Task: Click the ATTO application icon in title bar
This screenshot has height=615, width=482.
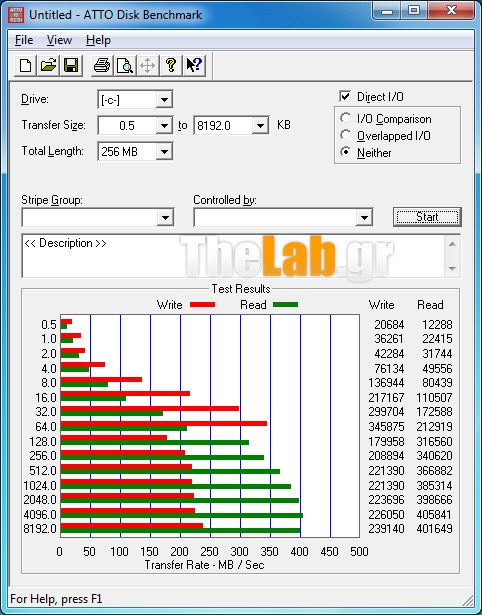Action: pos(16,15)
